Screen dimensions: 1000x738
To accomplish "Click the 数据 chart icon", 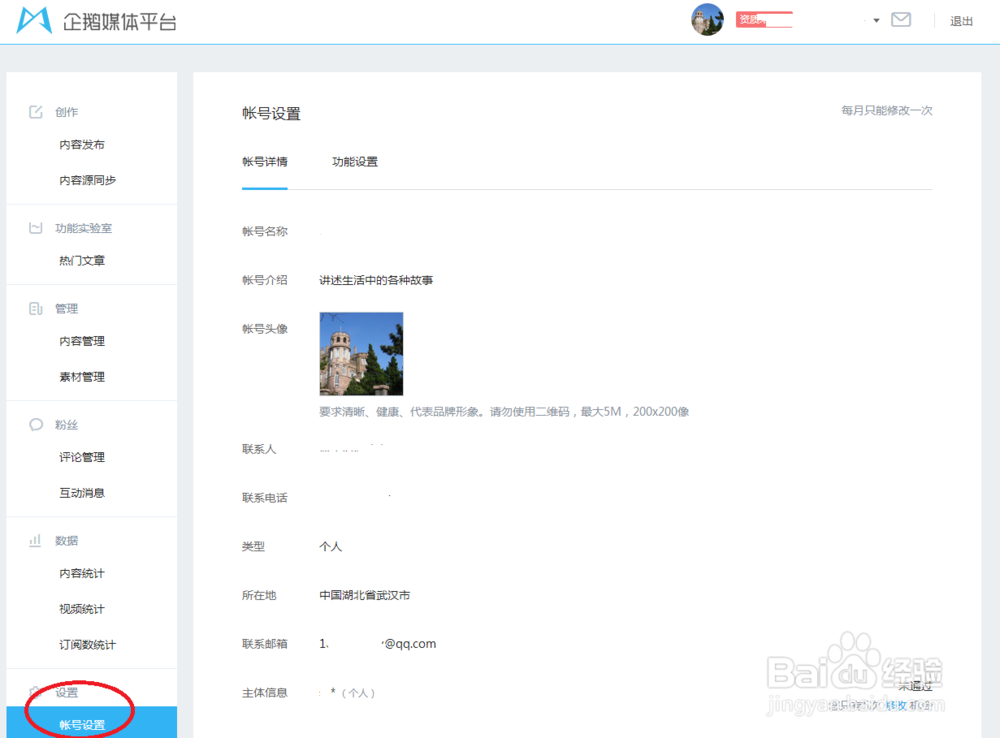I will coord(35,540).
